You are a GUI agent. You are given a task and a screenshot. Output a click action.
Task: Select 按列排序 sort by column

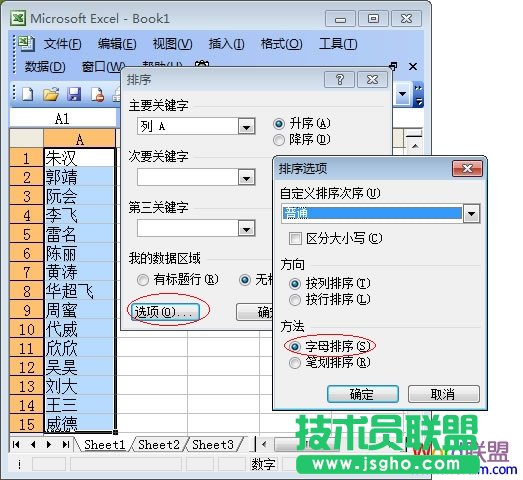pyautogui.click(x=295, y=284)
